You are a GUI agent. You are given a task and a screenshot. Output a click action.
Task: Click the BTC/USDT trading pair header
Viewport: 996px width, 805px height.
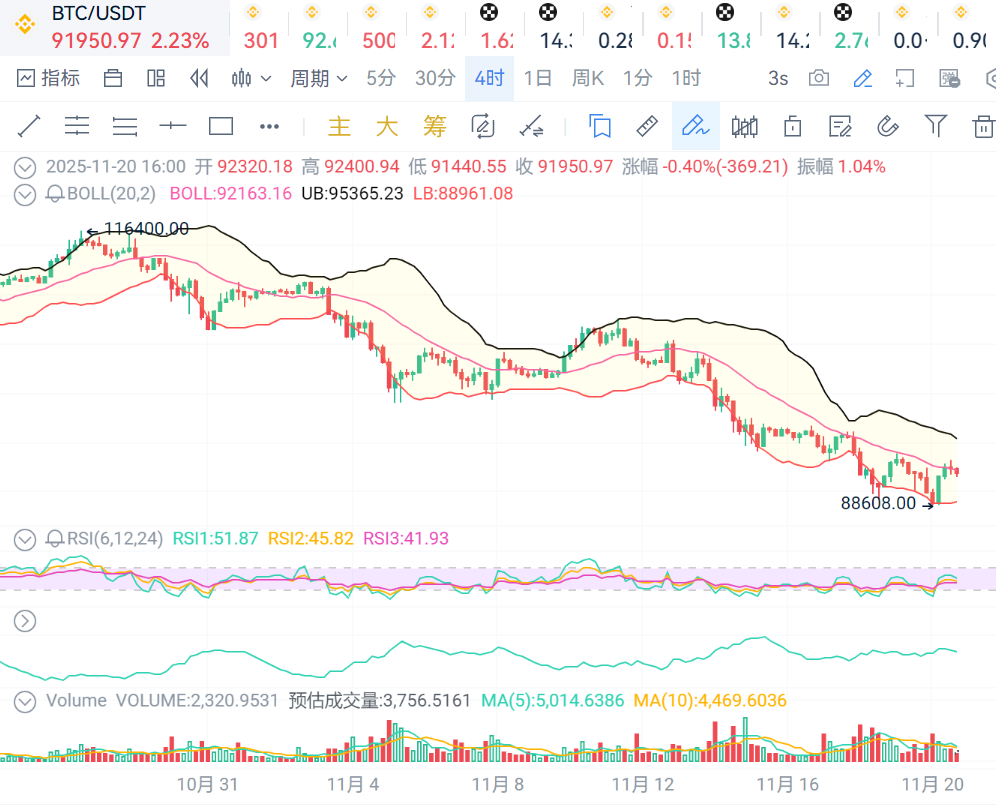click(98, 14)
